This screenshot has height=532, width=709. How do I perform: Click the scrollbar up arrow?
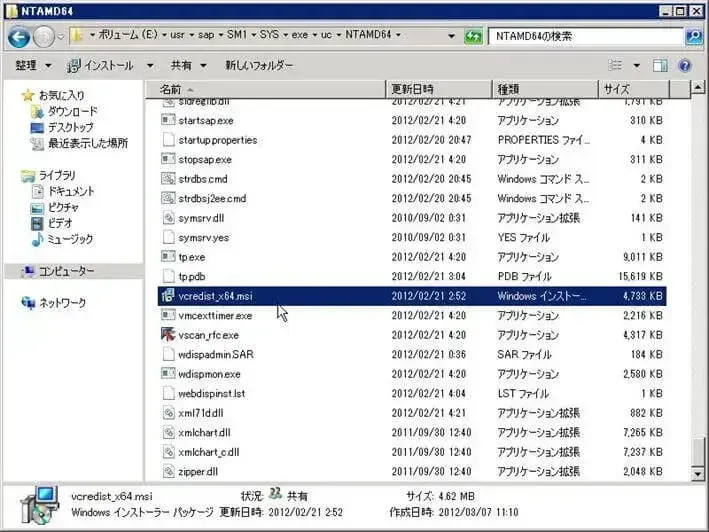(x=698, y=87)
